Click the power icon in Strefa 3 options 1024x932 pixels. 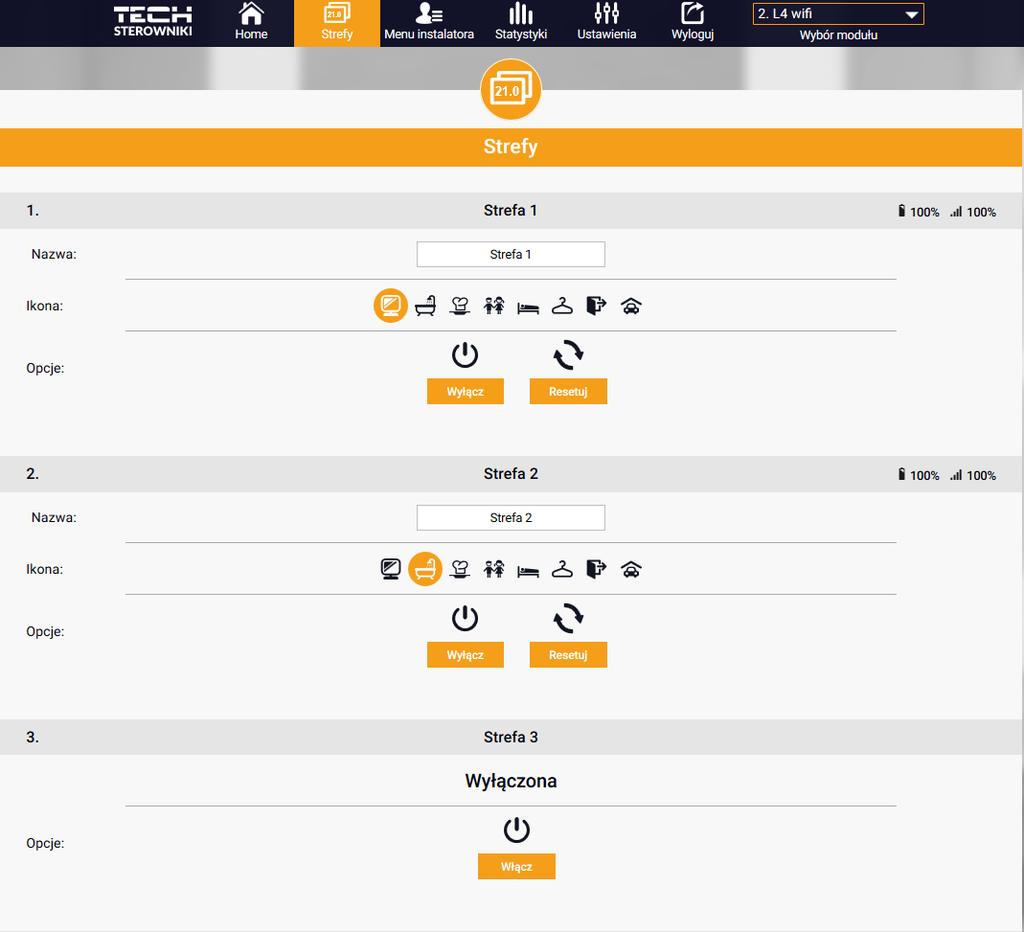pyautogui.click(x=517, y=830)
